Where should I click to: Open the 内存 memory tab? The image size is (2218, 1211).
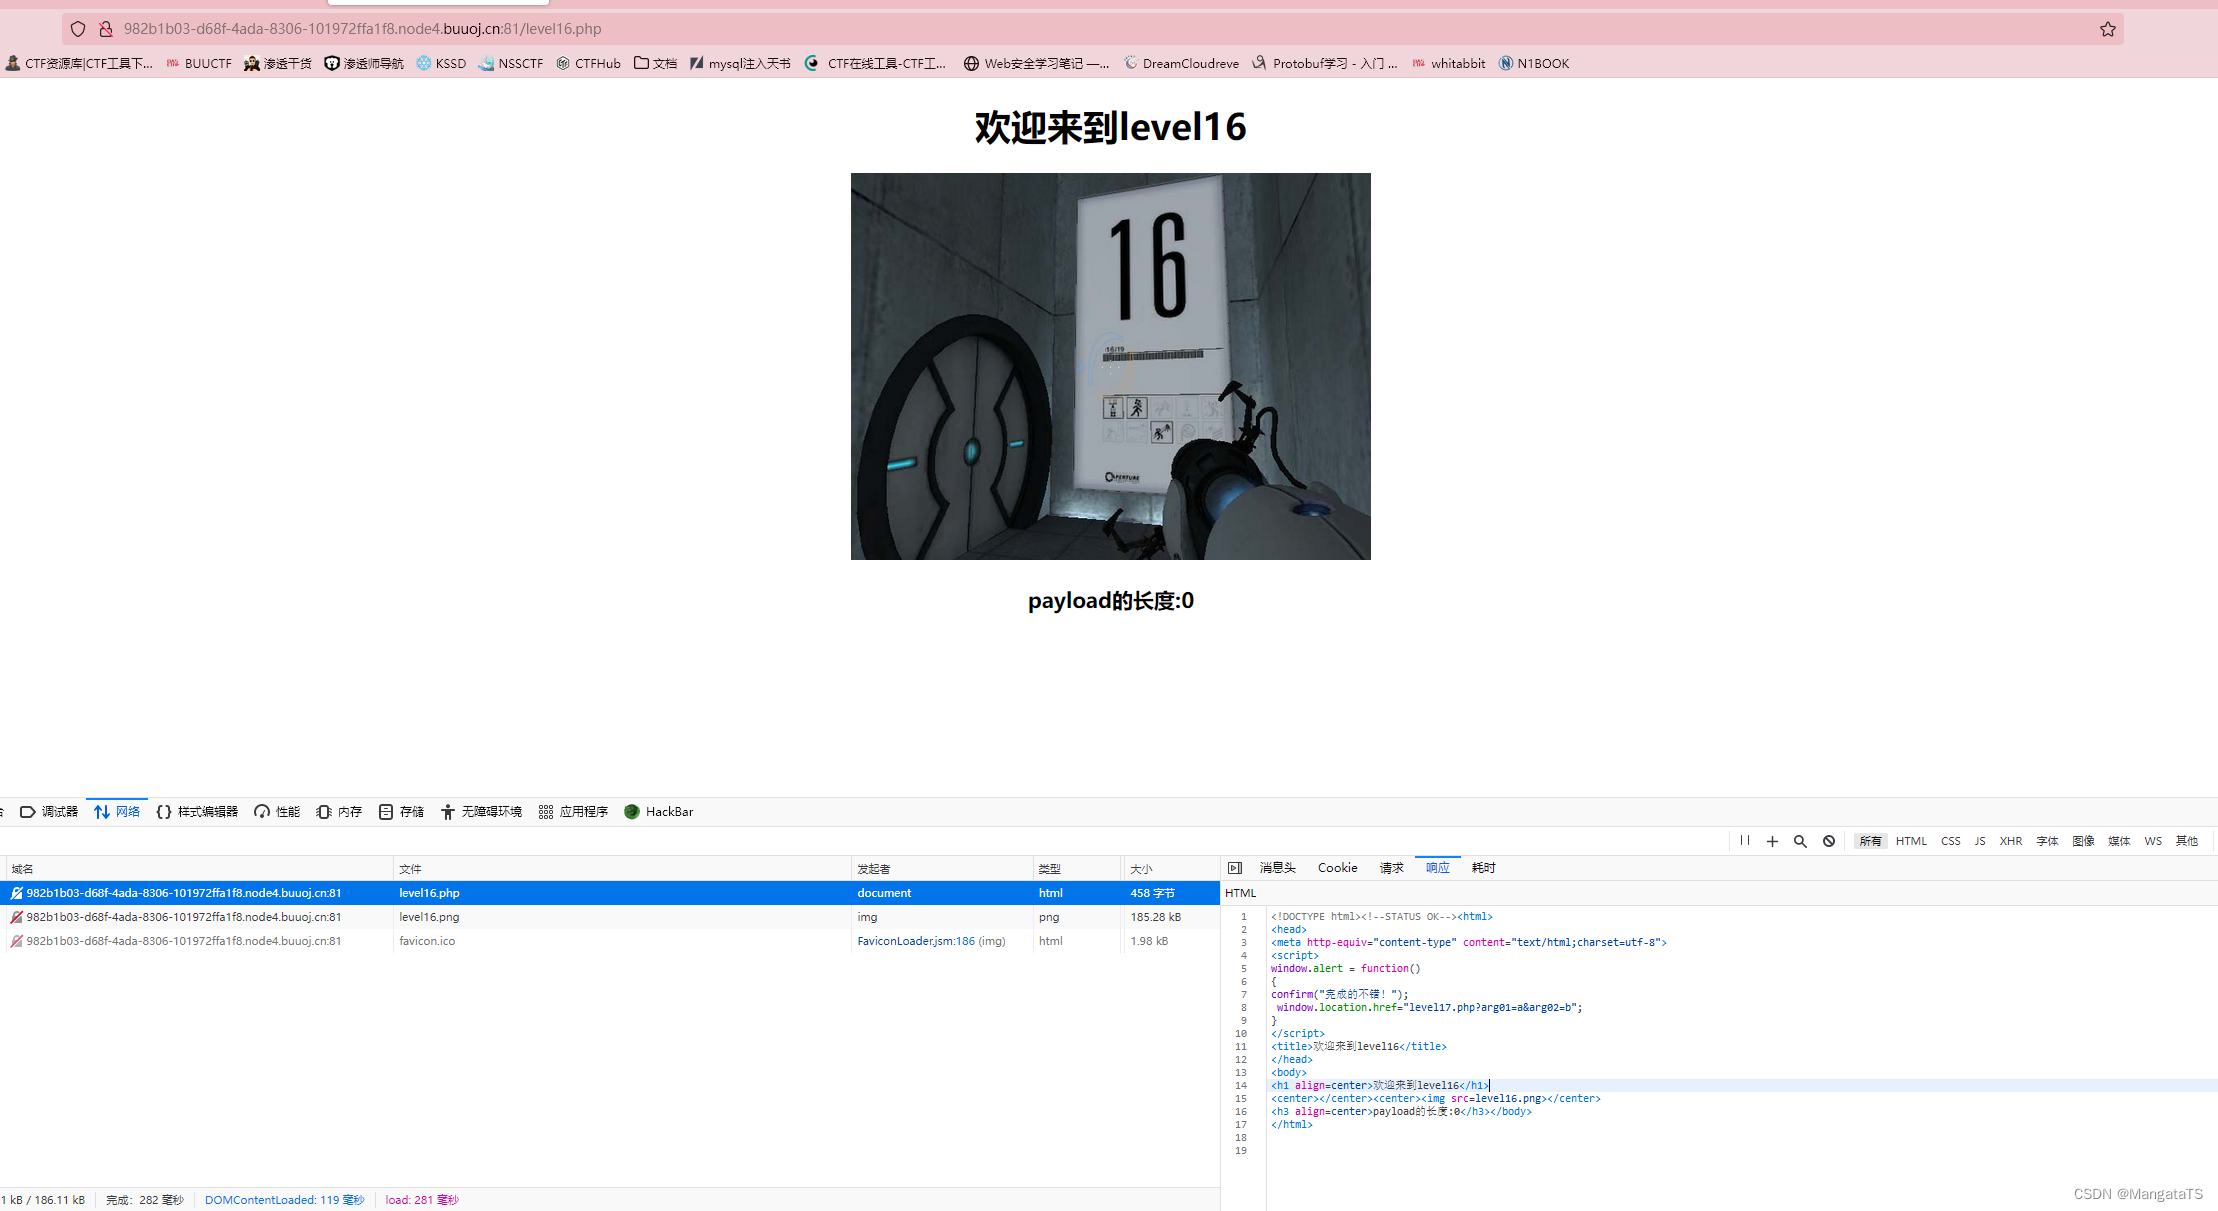[339, 812]
